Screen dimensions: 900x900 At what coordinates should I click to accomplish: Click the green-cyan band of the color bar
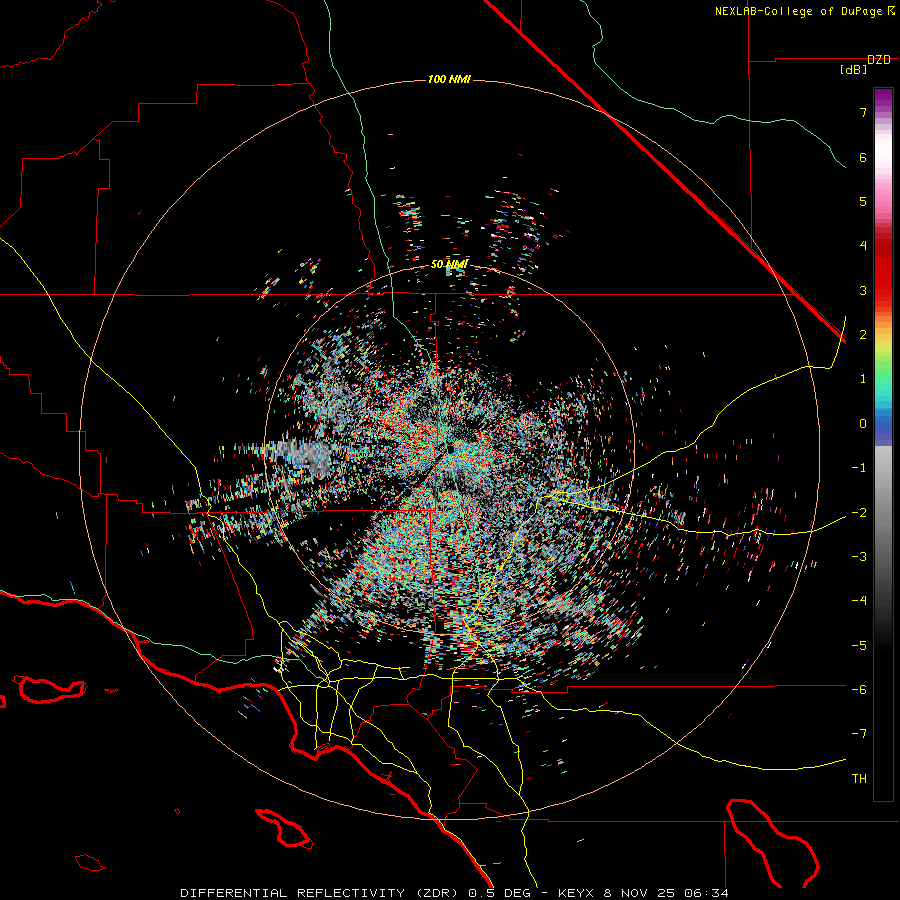click(883, 385)
